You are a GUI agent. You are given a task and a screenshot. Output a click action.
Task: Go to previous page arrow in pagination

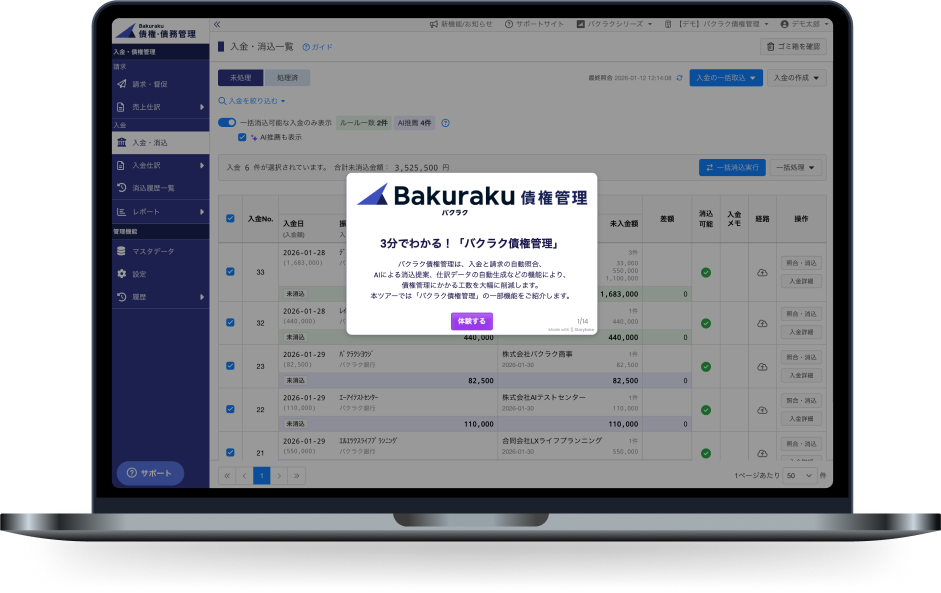tap(244, 476)
